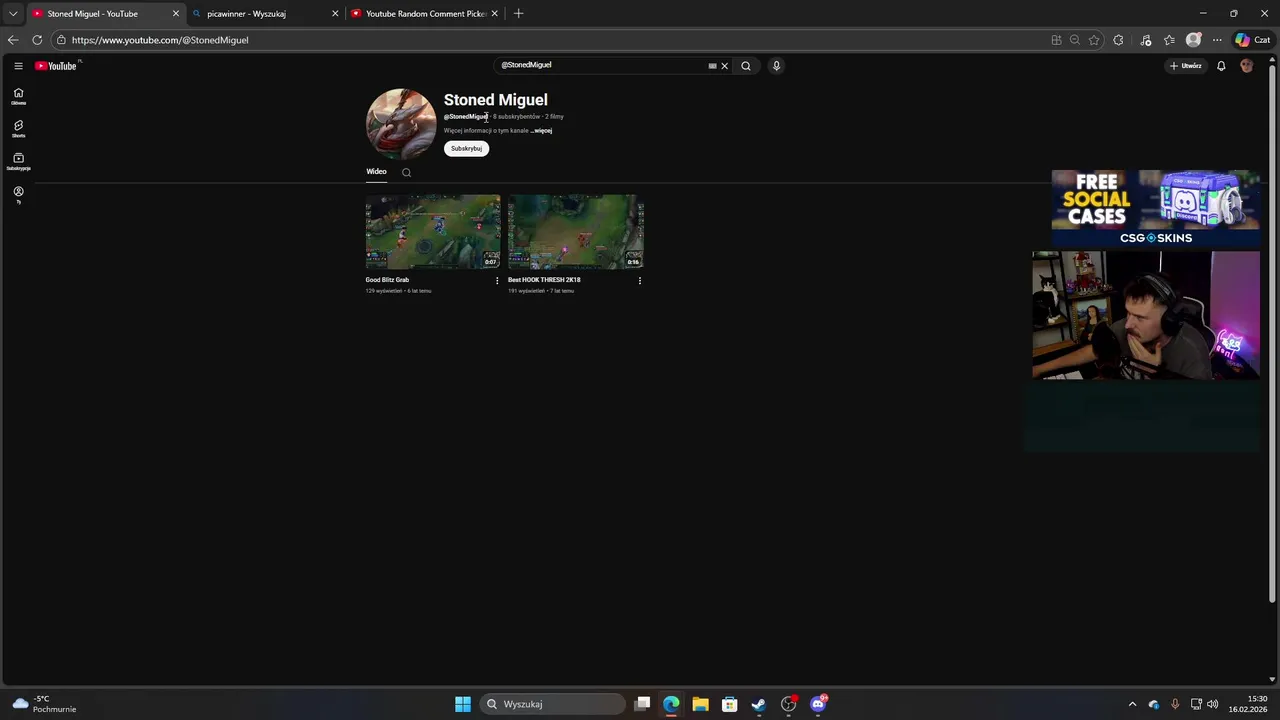Open the YouTube guide hamburger menu
The height and width of the screenshot is (720, 1280).
coord(18,66)
